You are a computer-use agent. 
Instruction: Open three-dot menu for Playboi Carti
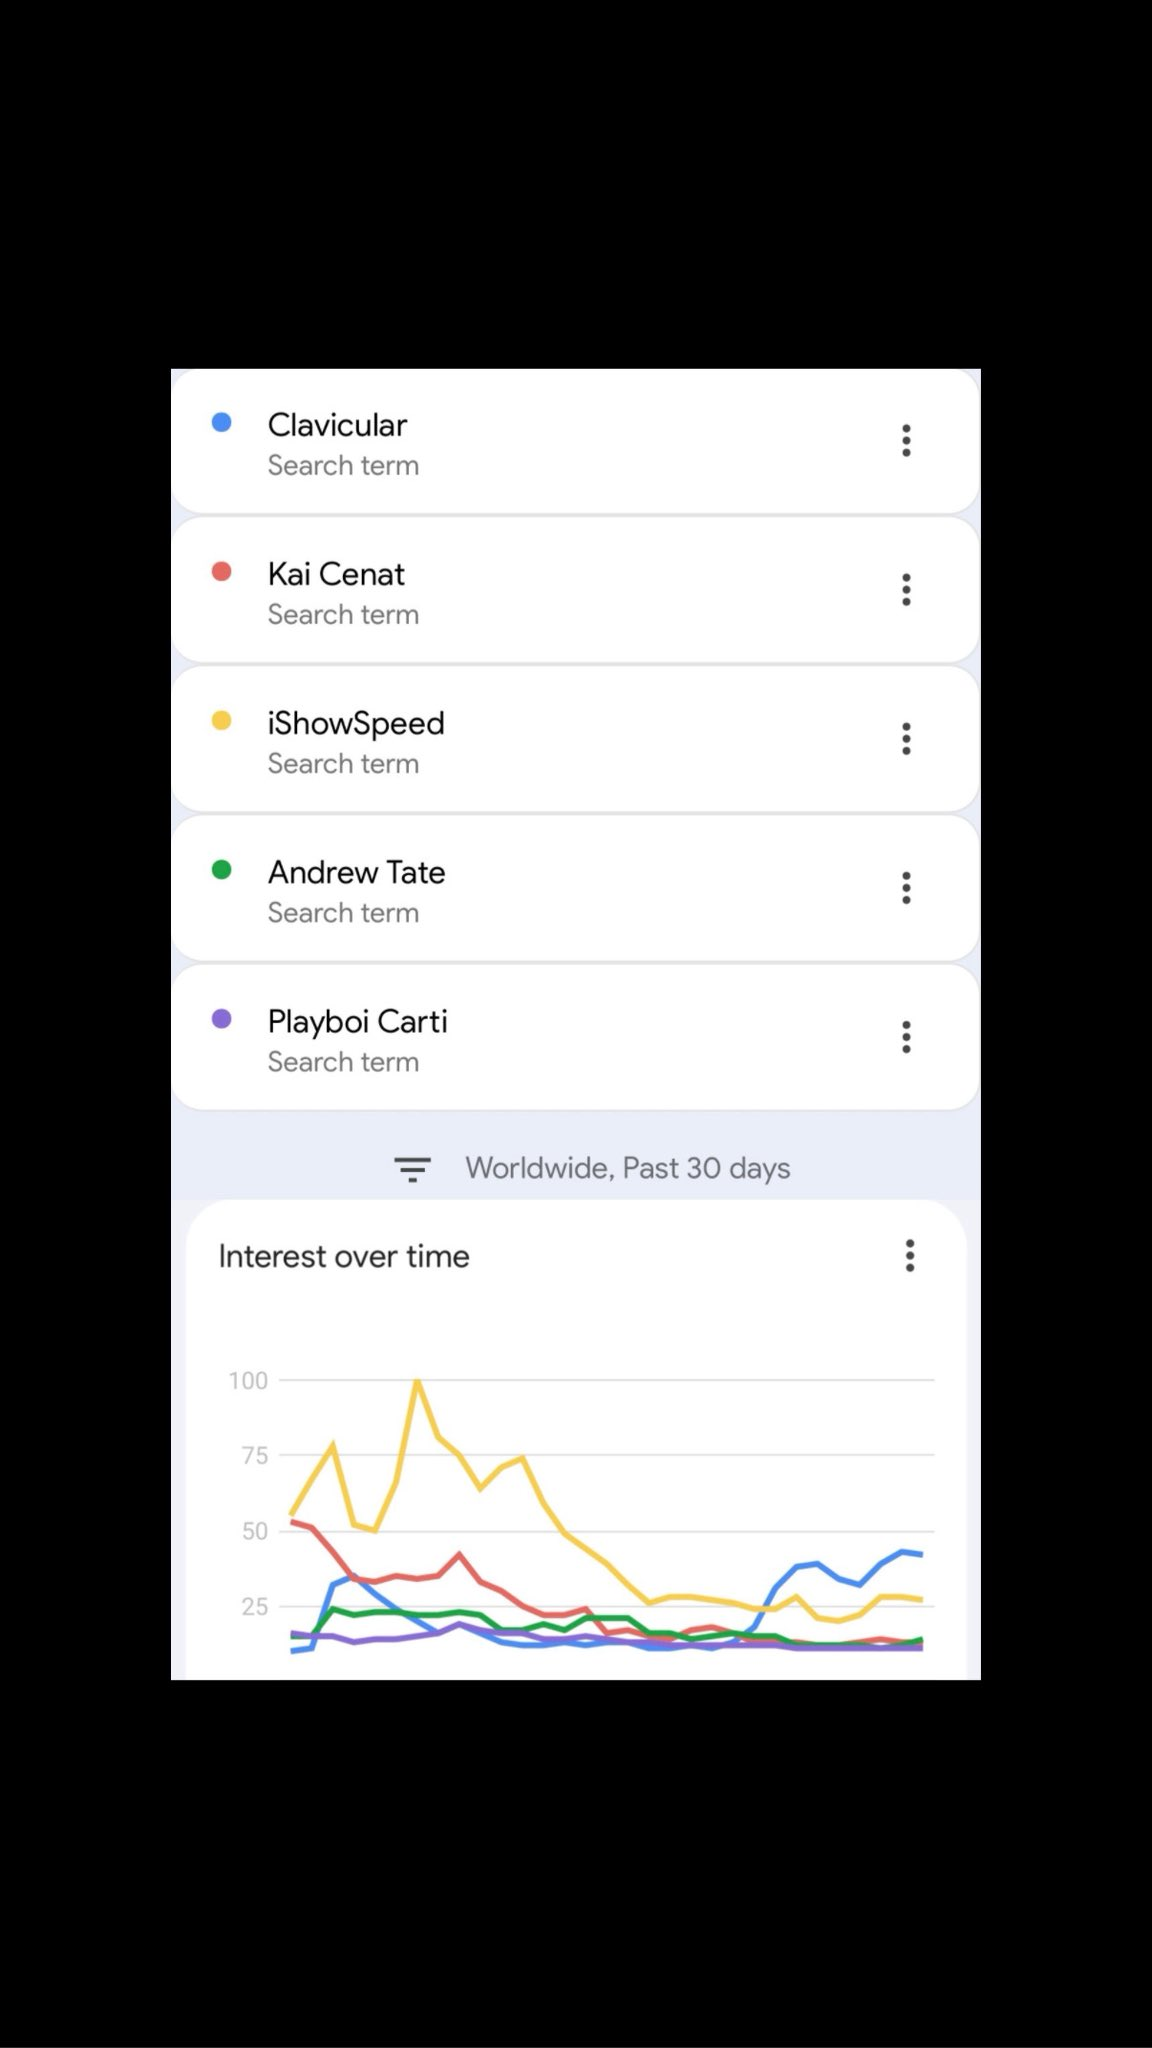click(x=906, y=1037)
